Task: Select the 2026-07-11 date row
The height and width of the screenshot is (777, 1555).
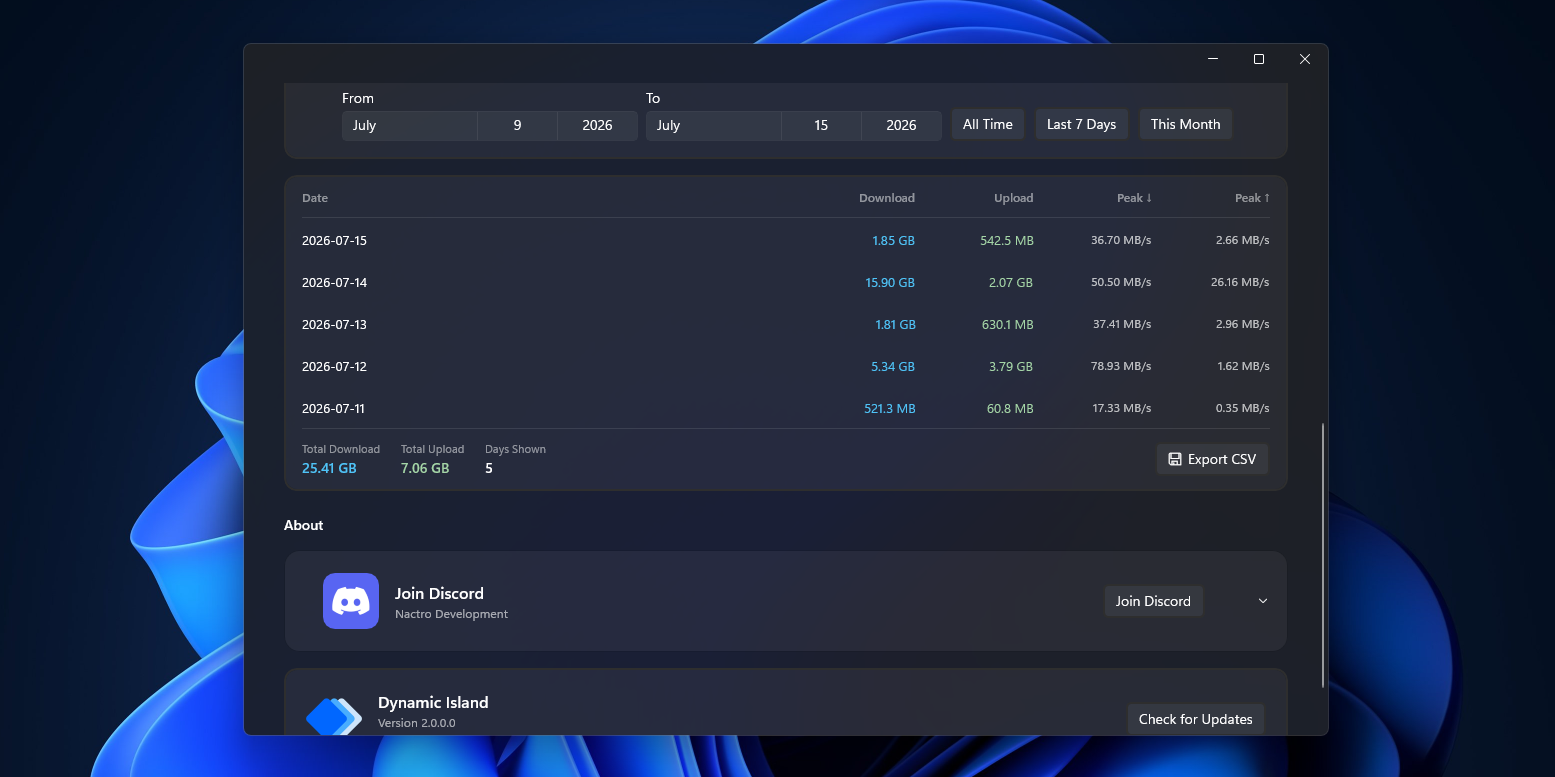Action: click(x=786, y=408)
